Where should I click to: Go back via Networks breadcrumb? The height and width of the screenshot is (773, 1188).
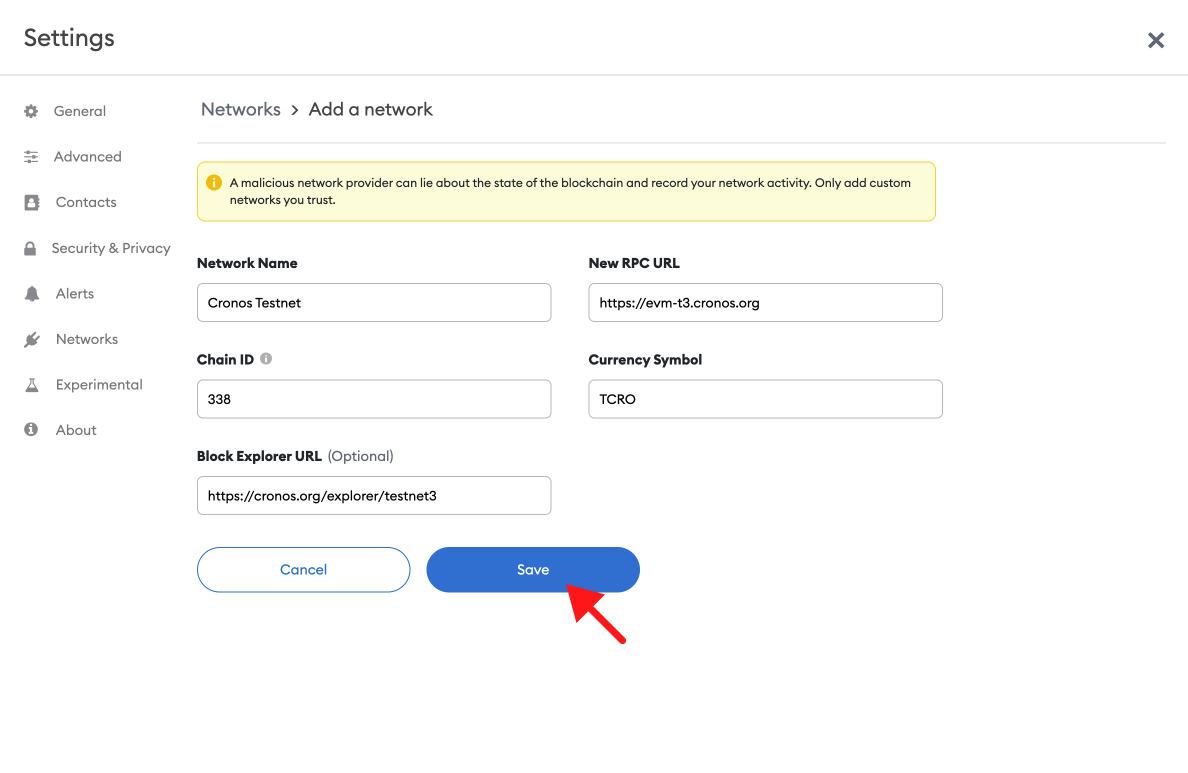coord(240,109)
